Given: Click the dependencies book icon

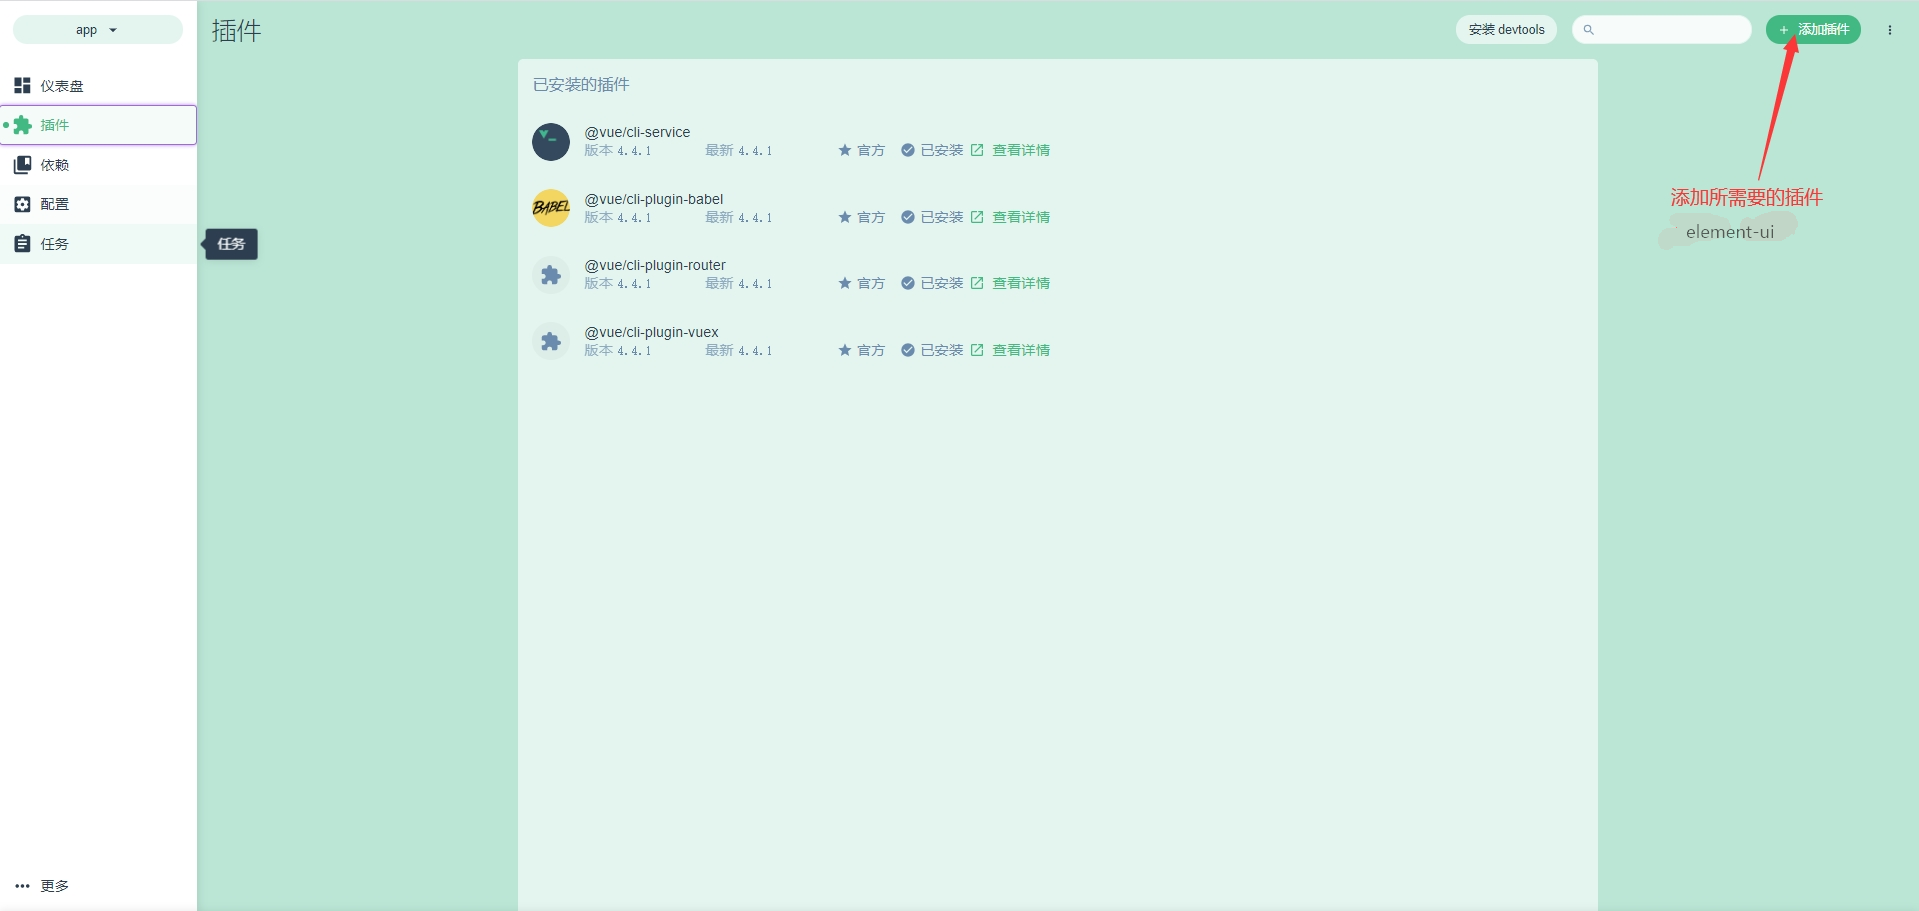Looking at the screenshot, I should 22,165.
